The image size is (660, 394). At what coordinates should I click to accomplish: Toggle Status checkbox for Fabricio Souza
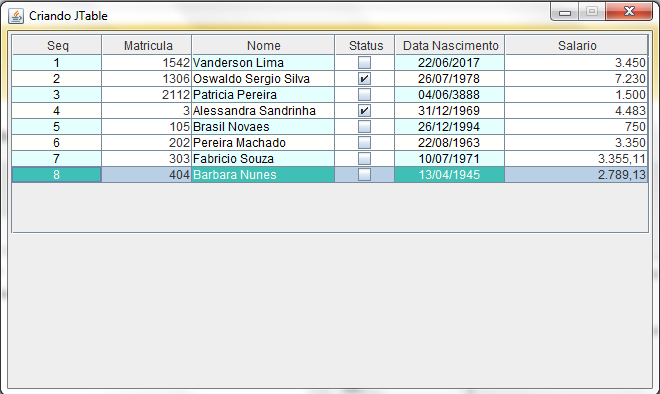pos(365,159)
